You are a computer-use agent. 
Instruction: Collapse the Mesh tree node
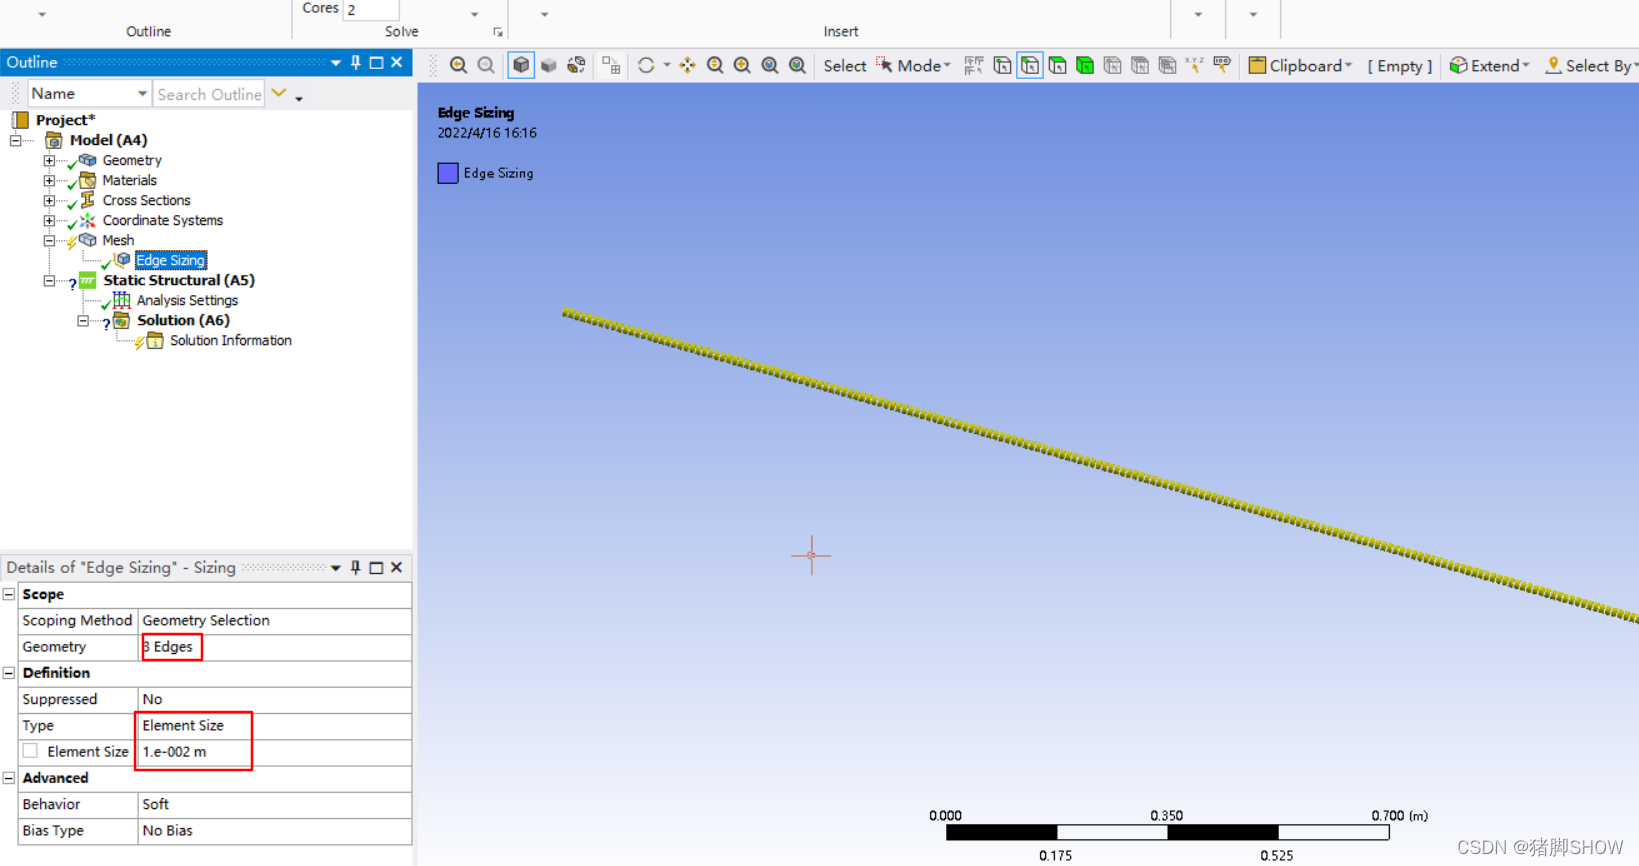click(x=49, y=241)
